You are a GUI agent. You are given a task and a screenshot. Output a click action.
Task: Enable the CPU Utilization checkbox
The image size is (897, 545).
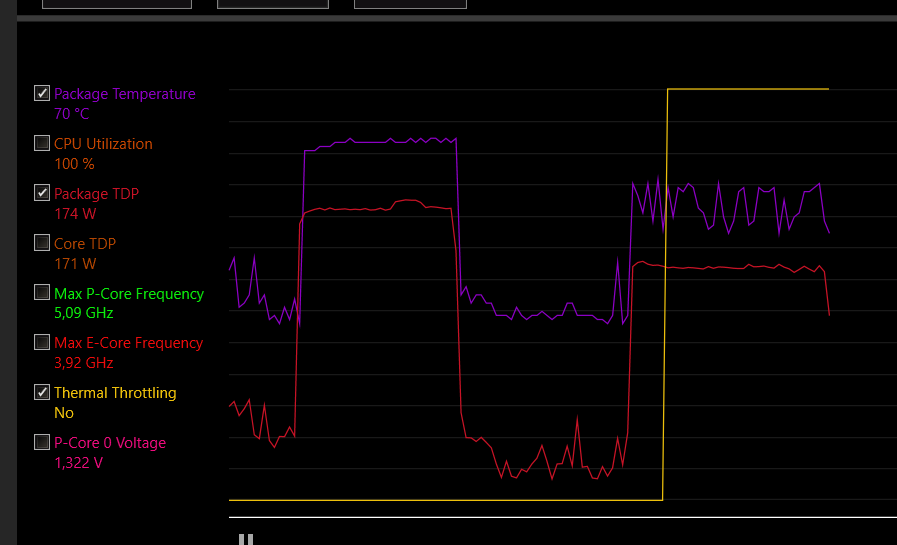click(x=42, y=143)
